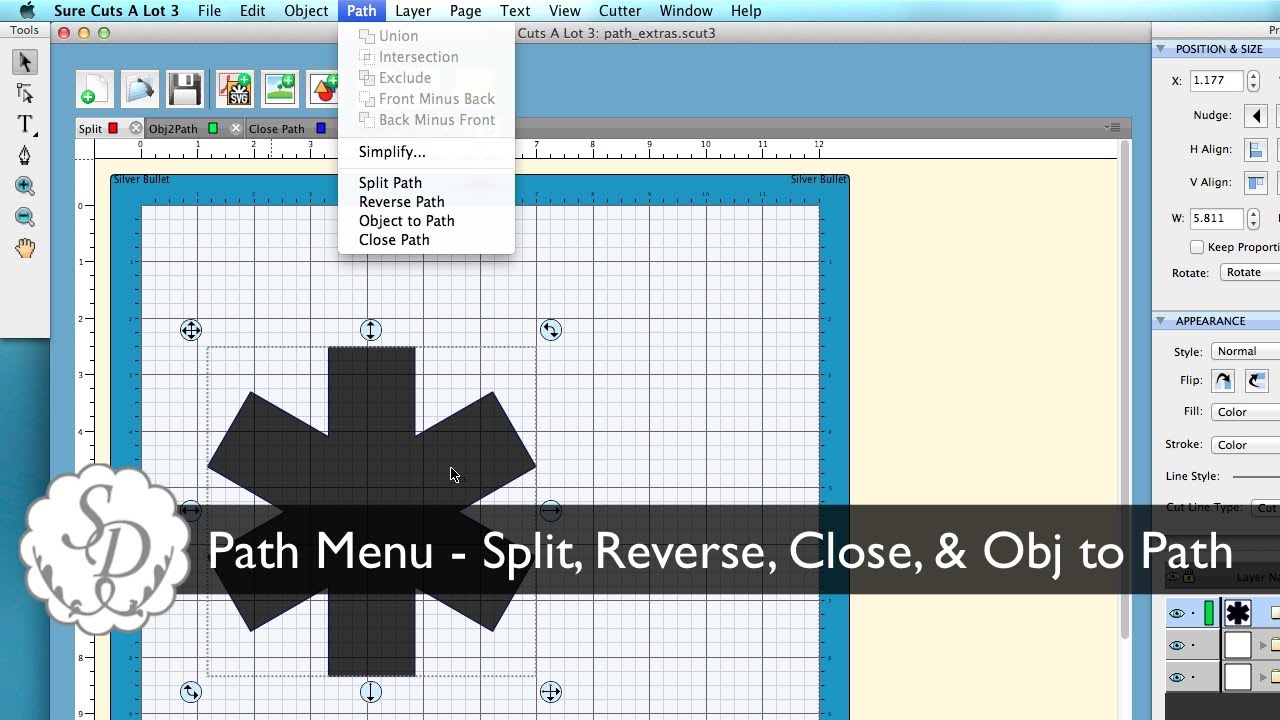Open the Fill type dropdown

[x=1245, y=412]
